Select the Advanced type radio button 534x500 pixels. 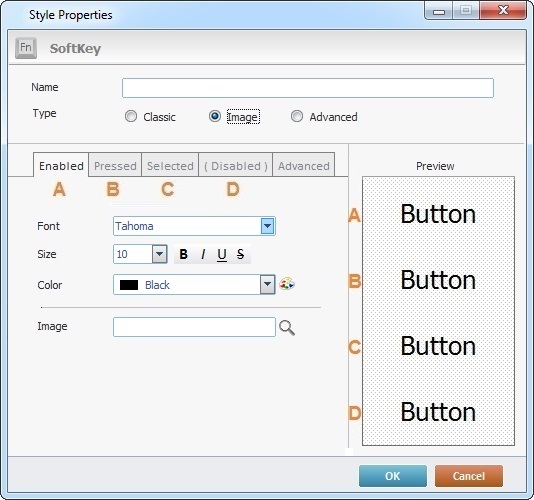pyautogui.click(x=297, y=116)
